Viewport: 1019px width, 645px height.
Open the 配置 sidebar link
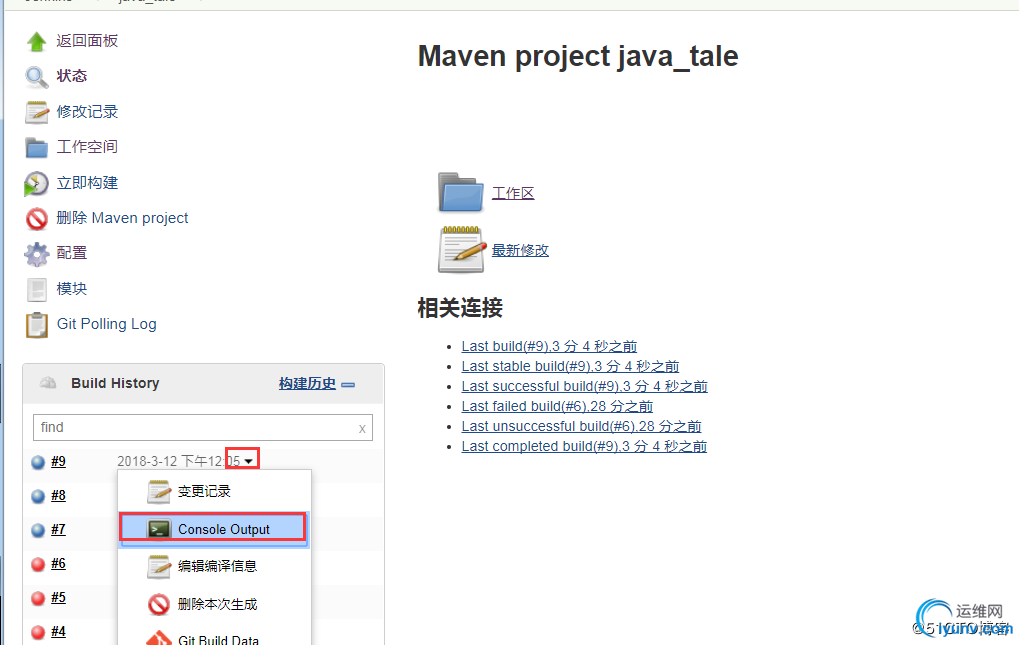[71, 253]
